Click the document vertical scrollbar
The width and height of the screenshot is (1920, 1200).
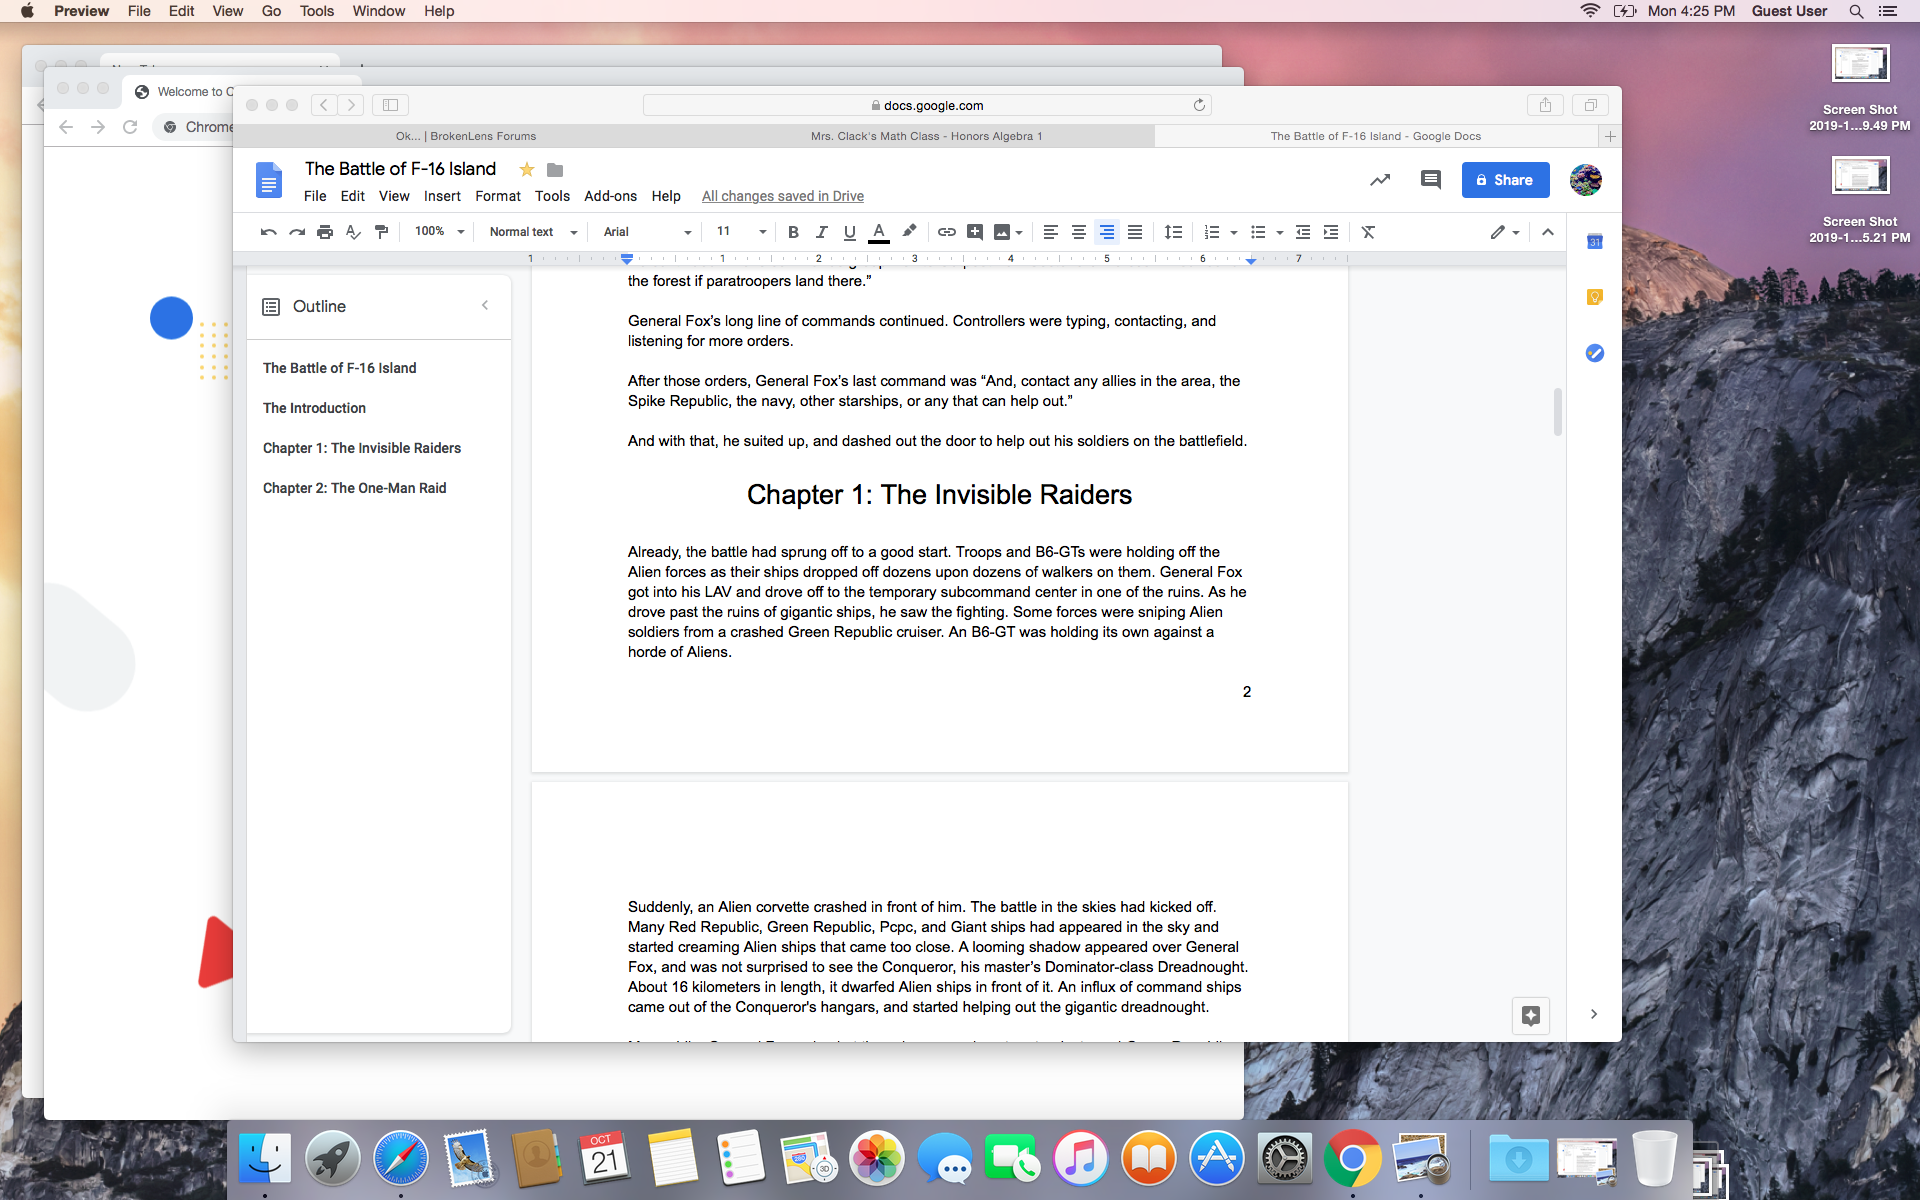pyautogui.click(x=1557, y=412)
